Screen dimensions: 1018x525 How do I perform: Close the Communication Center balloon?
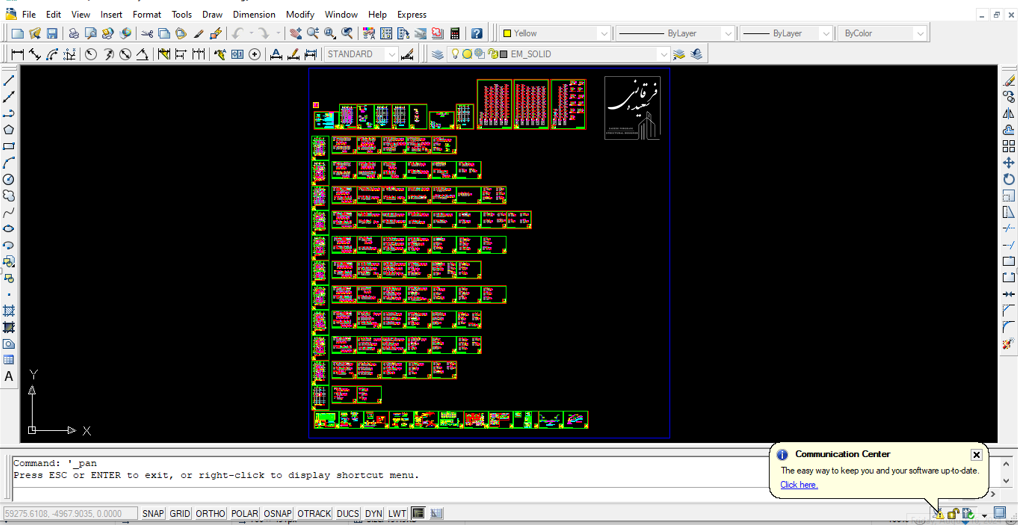click(976, 455)
